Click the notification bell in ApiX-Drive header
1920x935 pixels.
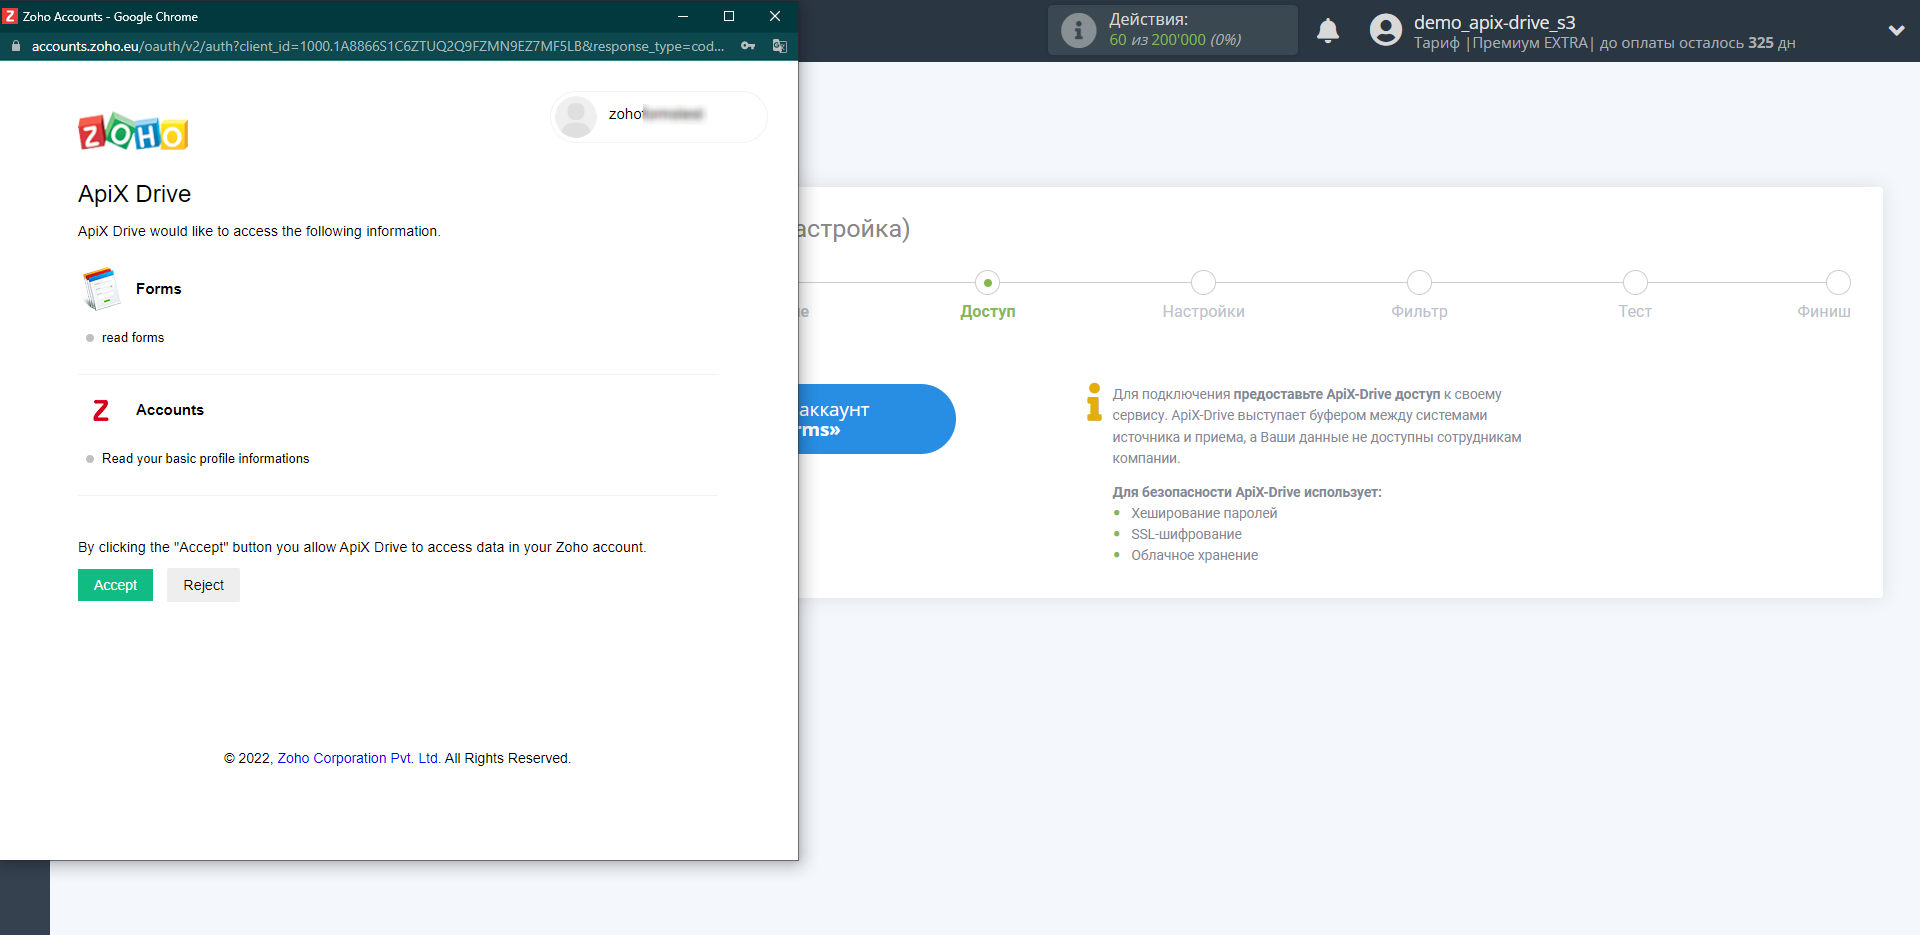tap(1328, 31)
